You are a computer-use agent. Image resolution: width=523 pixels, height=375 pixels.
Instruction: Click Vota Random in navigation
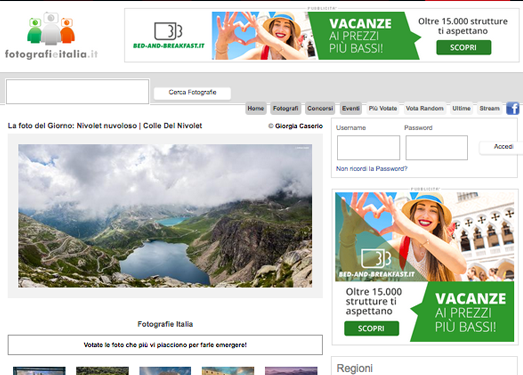pos(425,108)
